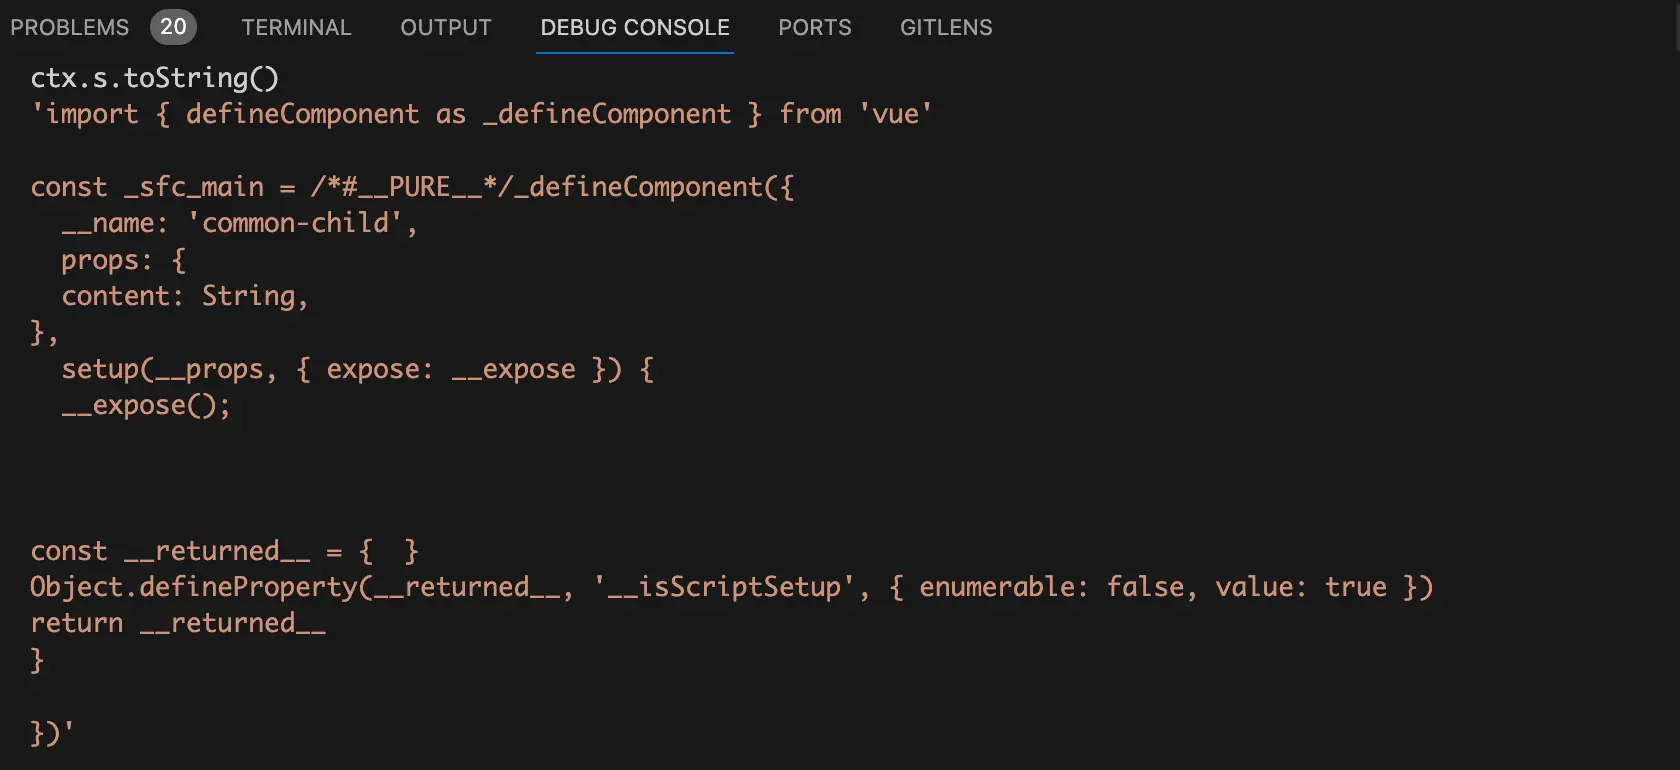Click the const __returned__ output line
The height and width of the screenshot is (770, 1680).
224,551
